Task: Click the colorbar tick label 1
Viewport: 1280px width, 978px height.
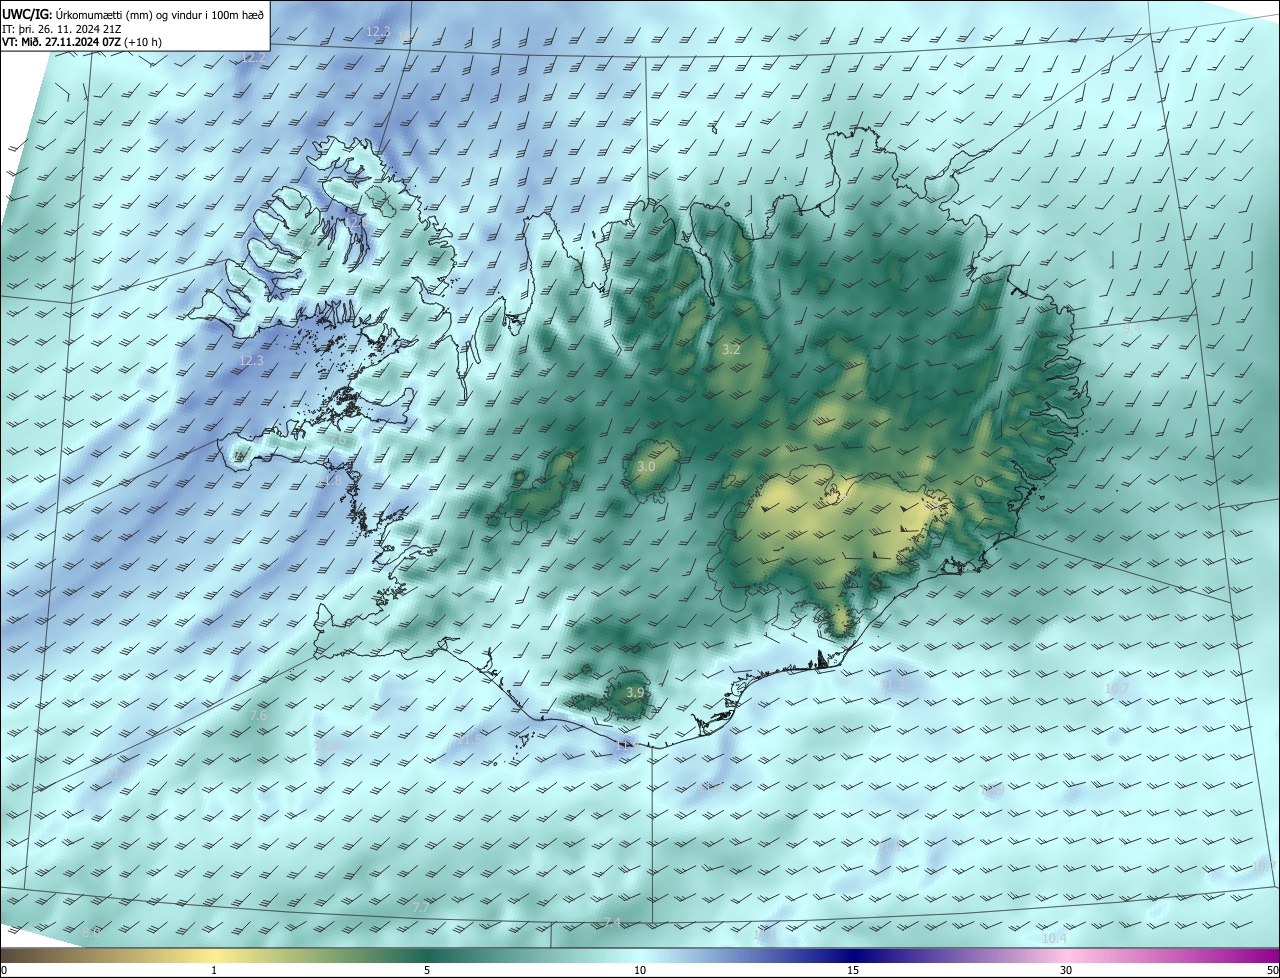Action: 214,970
